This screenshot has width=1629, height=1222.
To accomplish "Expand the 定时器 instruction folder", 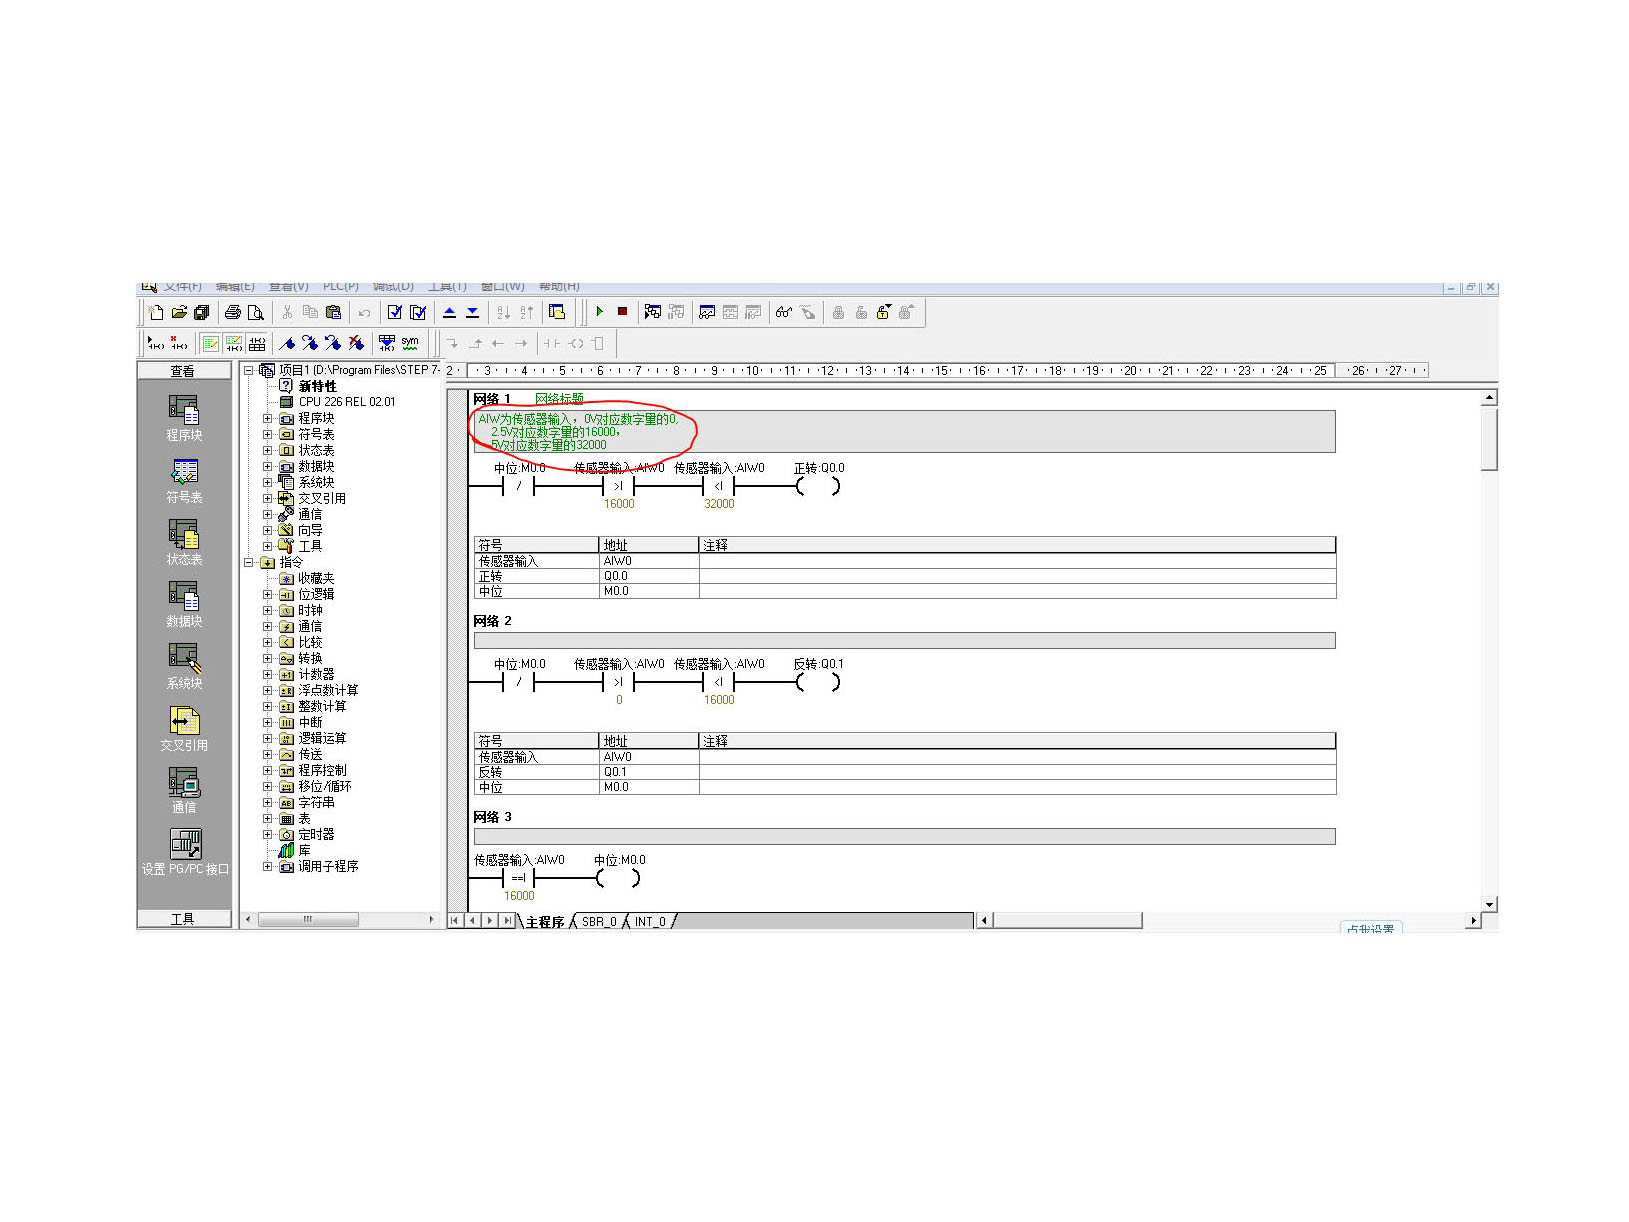I will (x=267, y=835).
